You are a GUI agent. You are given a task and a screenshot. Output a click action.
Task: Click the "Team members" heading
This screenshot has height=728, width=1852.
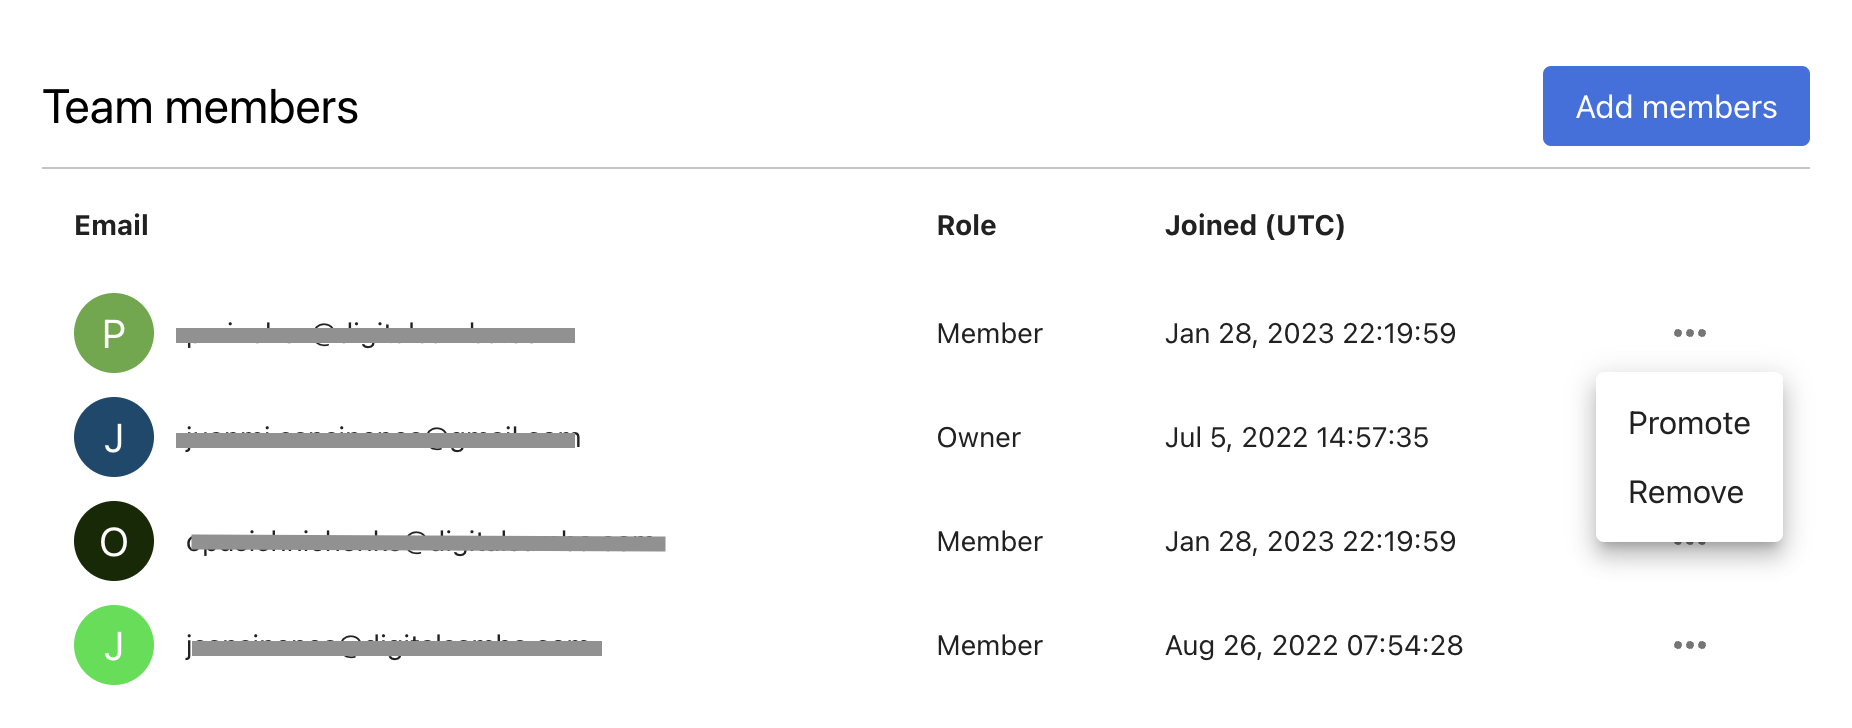click(200, 107)
